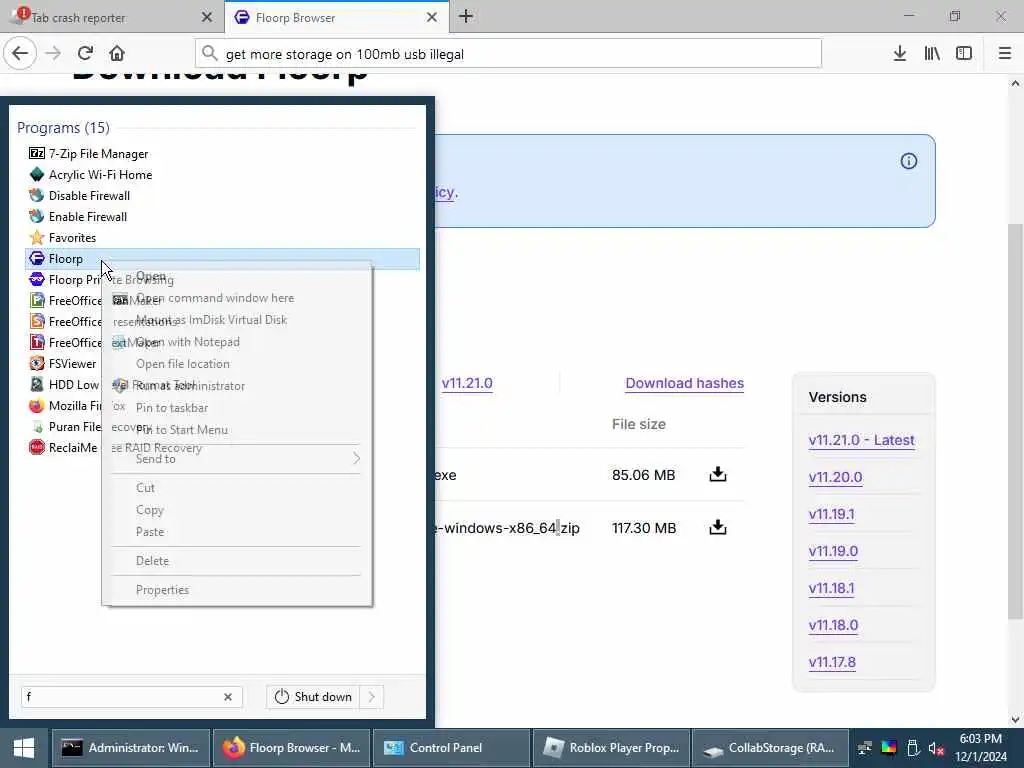
Task: Select Cut in context menu
Action: pyautogui.click(x=236, y=488)
